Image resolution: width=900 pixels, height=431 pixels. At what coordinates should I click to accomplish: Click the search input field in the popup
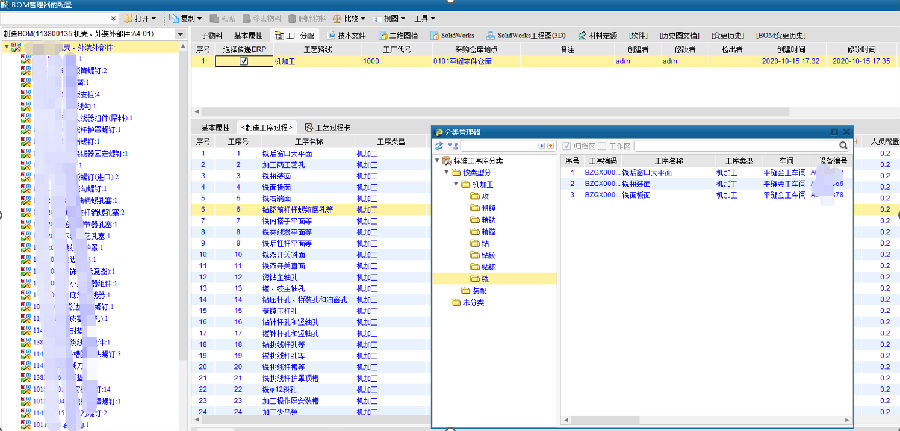click(x=740, y=146)
